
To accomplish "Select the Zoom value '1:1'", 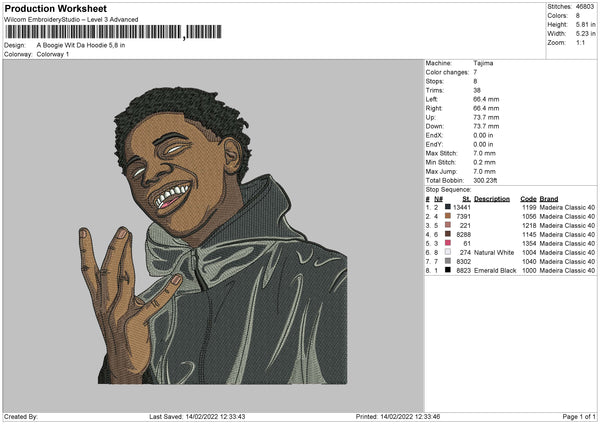I will pyautogui.click(x=580, y=42).
